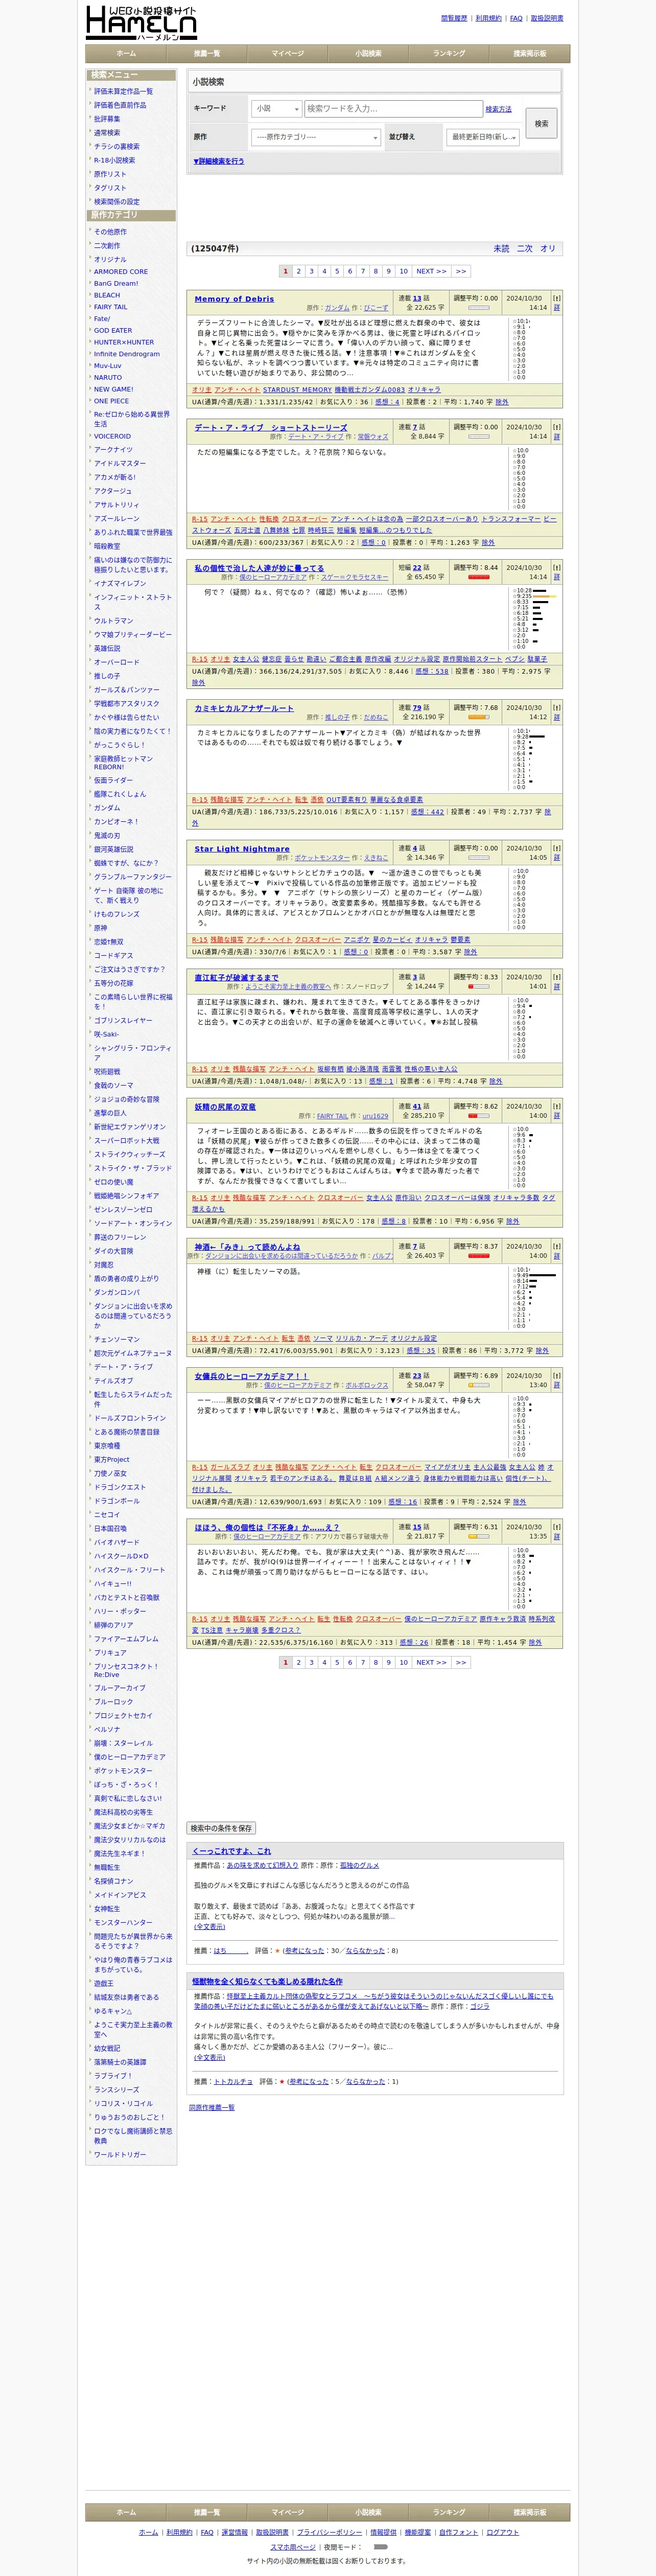Click the rating bar for カミキヒカルアナザールート
This screenshot has width=656, height=2576.
[x=479, y=717]
